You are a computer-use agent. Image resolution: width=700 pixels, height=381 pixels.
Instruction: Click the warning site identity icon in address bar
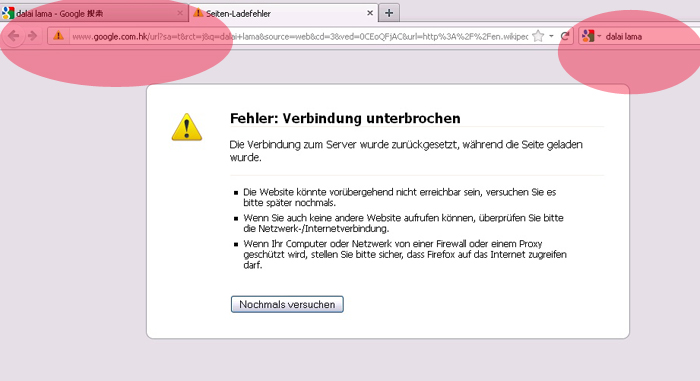(x=58, y=36)
